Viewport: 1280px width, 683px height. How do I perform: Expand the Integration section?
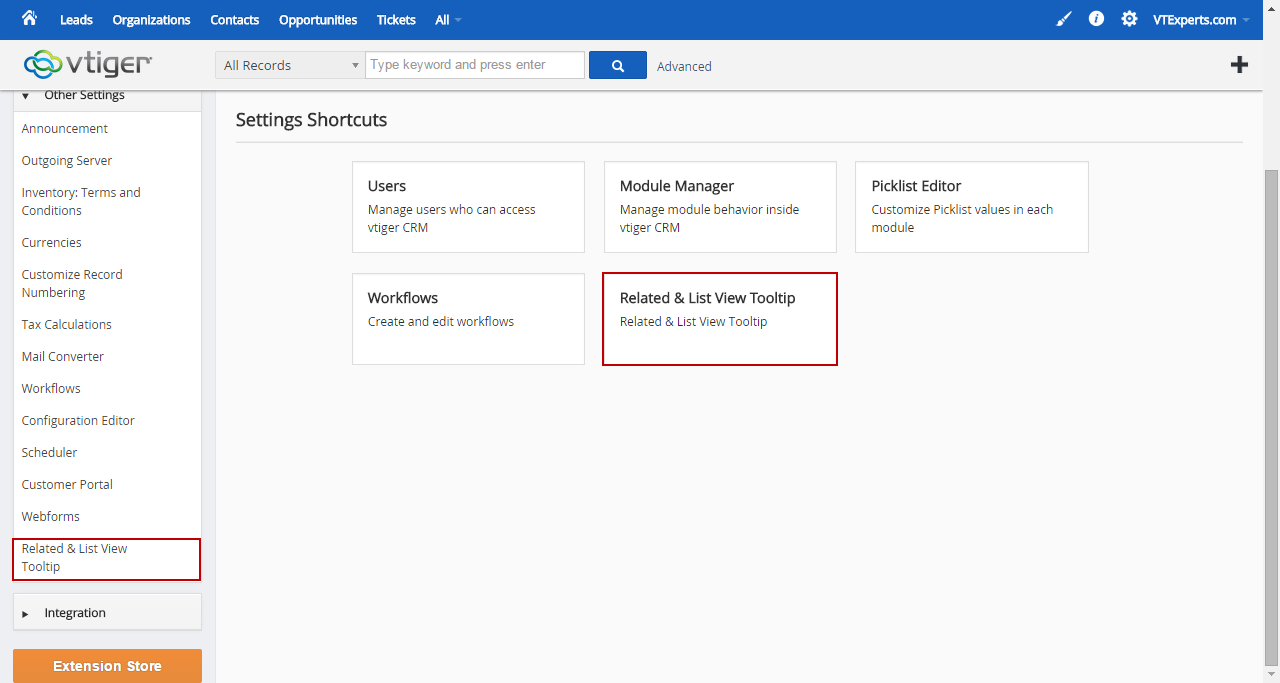[x=107, y=613]
